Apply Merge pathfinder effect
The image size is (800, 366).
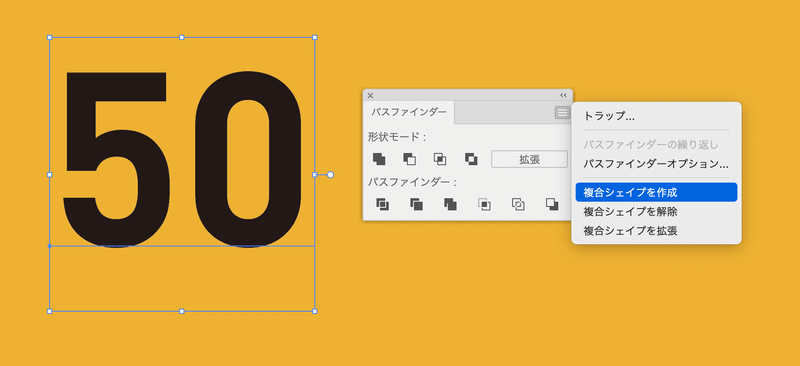pyautogui.click(x=450, y=204)
